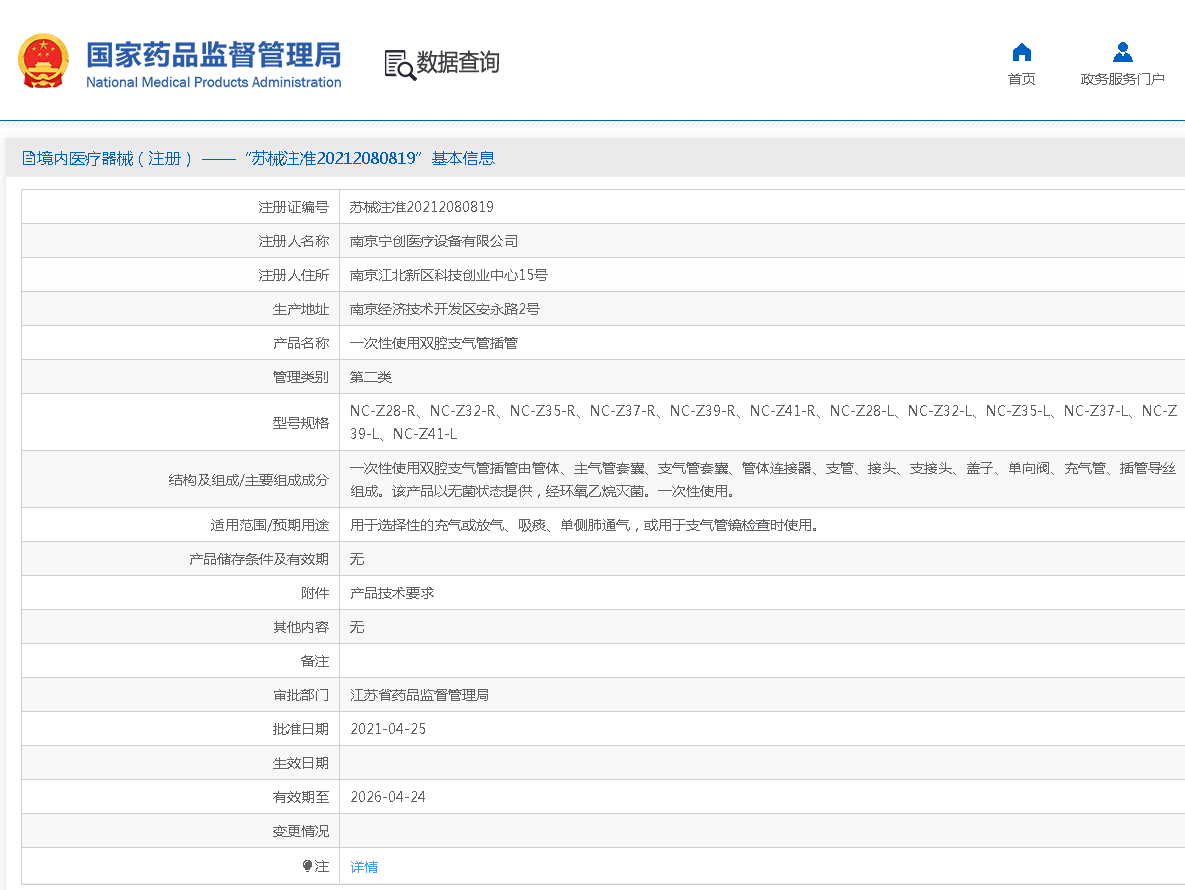Screen dimensions: 1185x890
Task: Select product name 一次性使用双腔支气管插管
Action: [434, 343]
